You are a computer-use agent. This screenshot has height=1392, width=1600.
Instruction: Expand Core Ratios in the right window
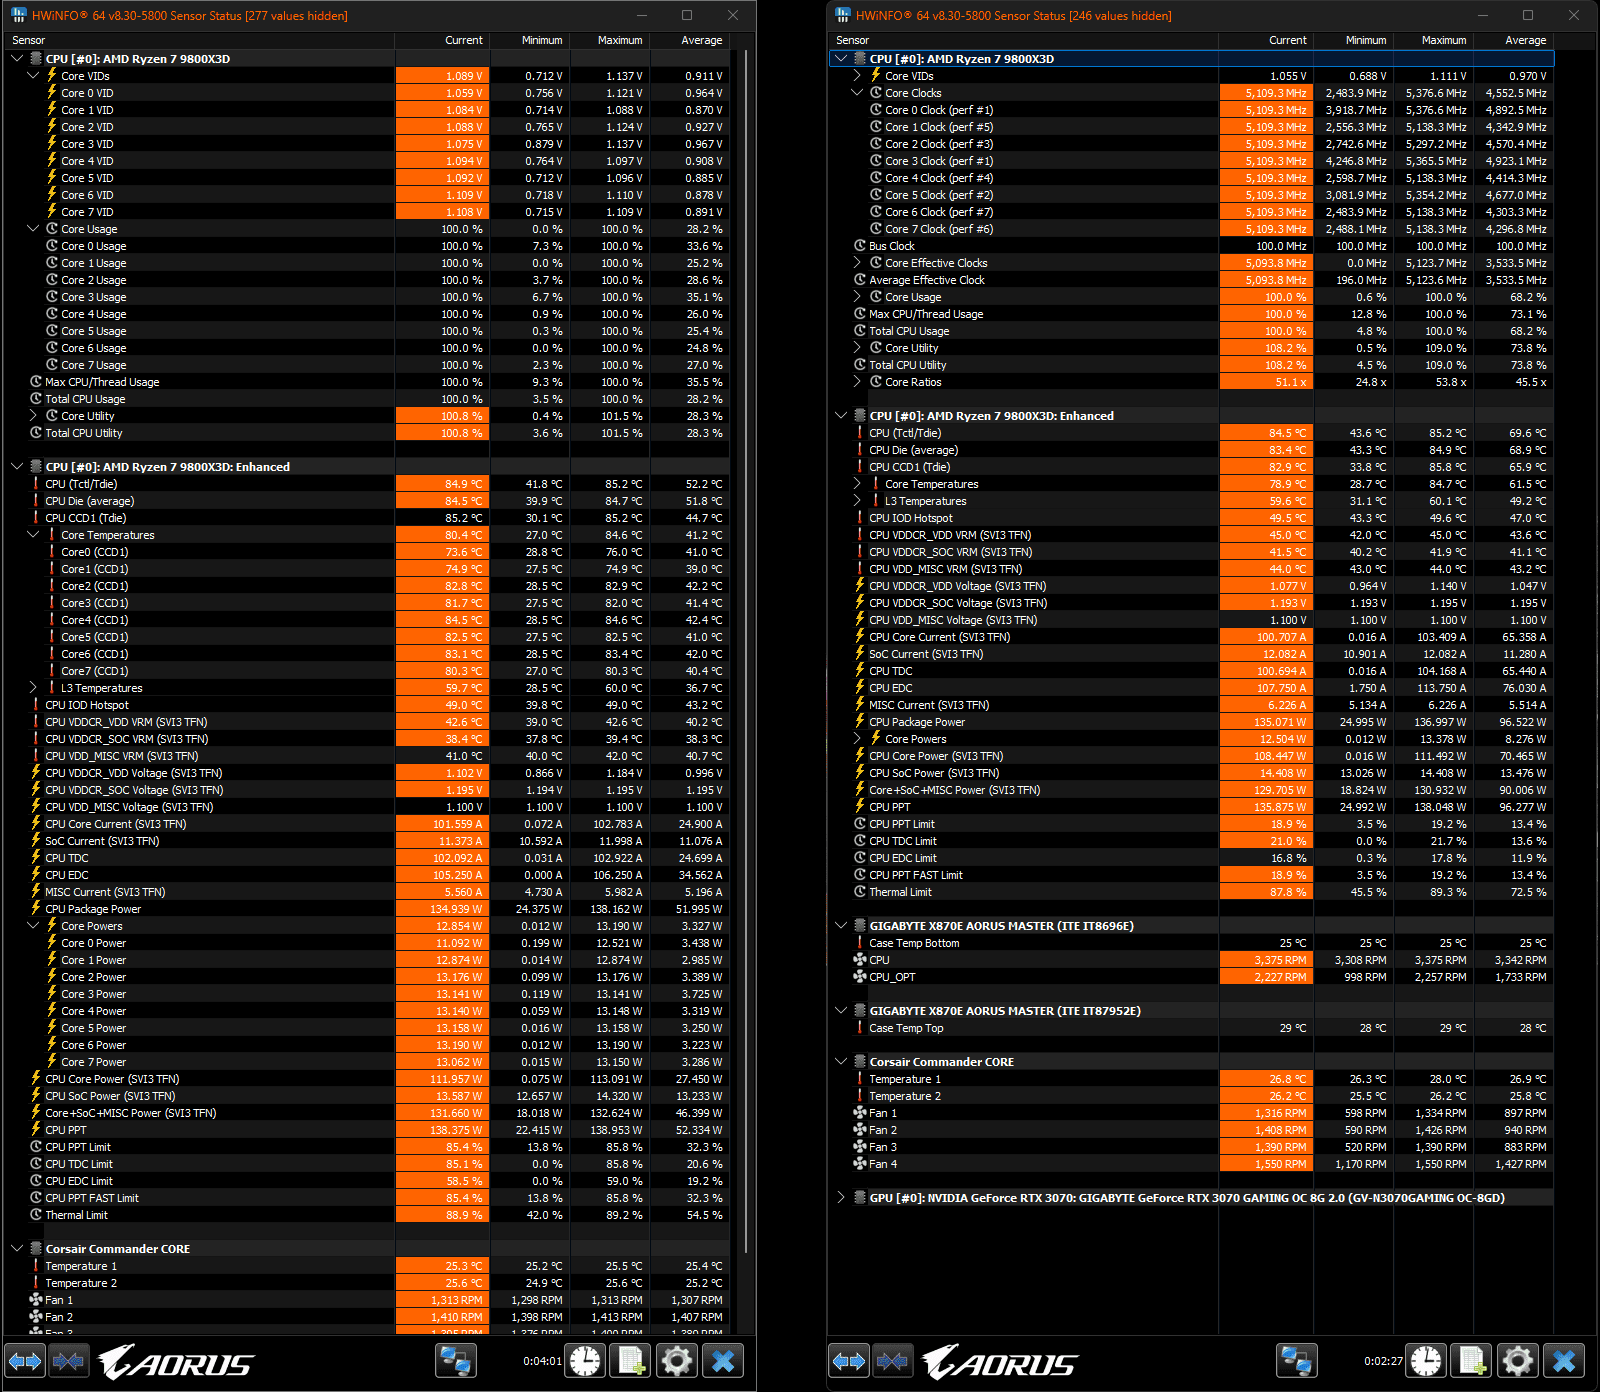[x=857, y=382]
